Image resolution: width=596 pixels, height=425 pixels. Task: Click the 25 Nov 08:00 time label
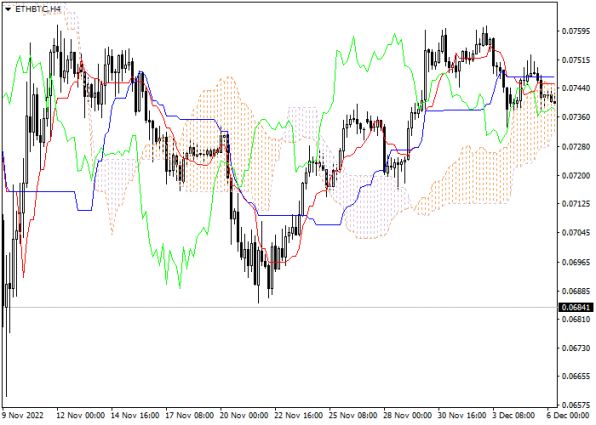coord(353,415)
